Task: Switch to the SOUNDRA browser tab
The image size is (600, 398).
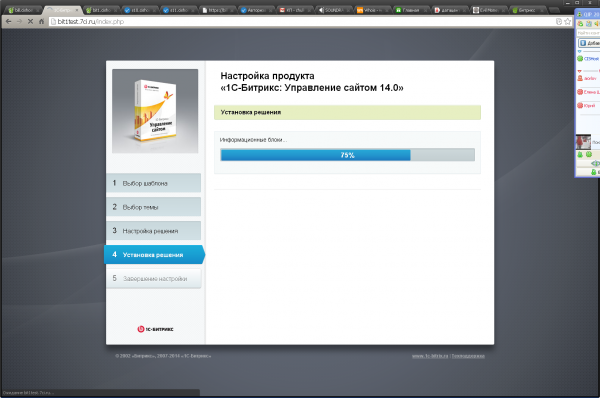Action: 334,10
